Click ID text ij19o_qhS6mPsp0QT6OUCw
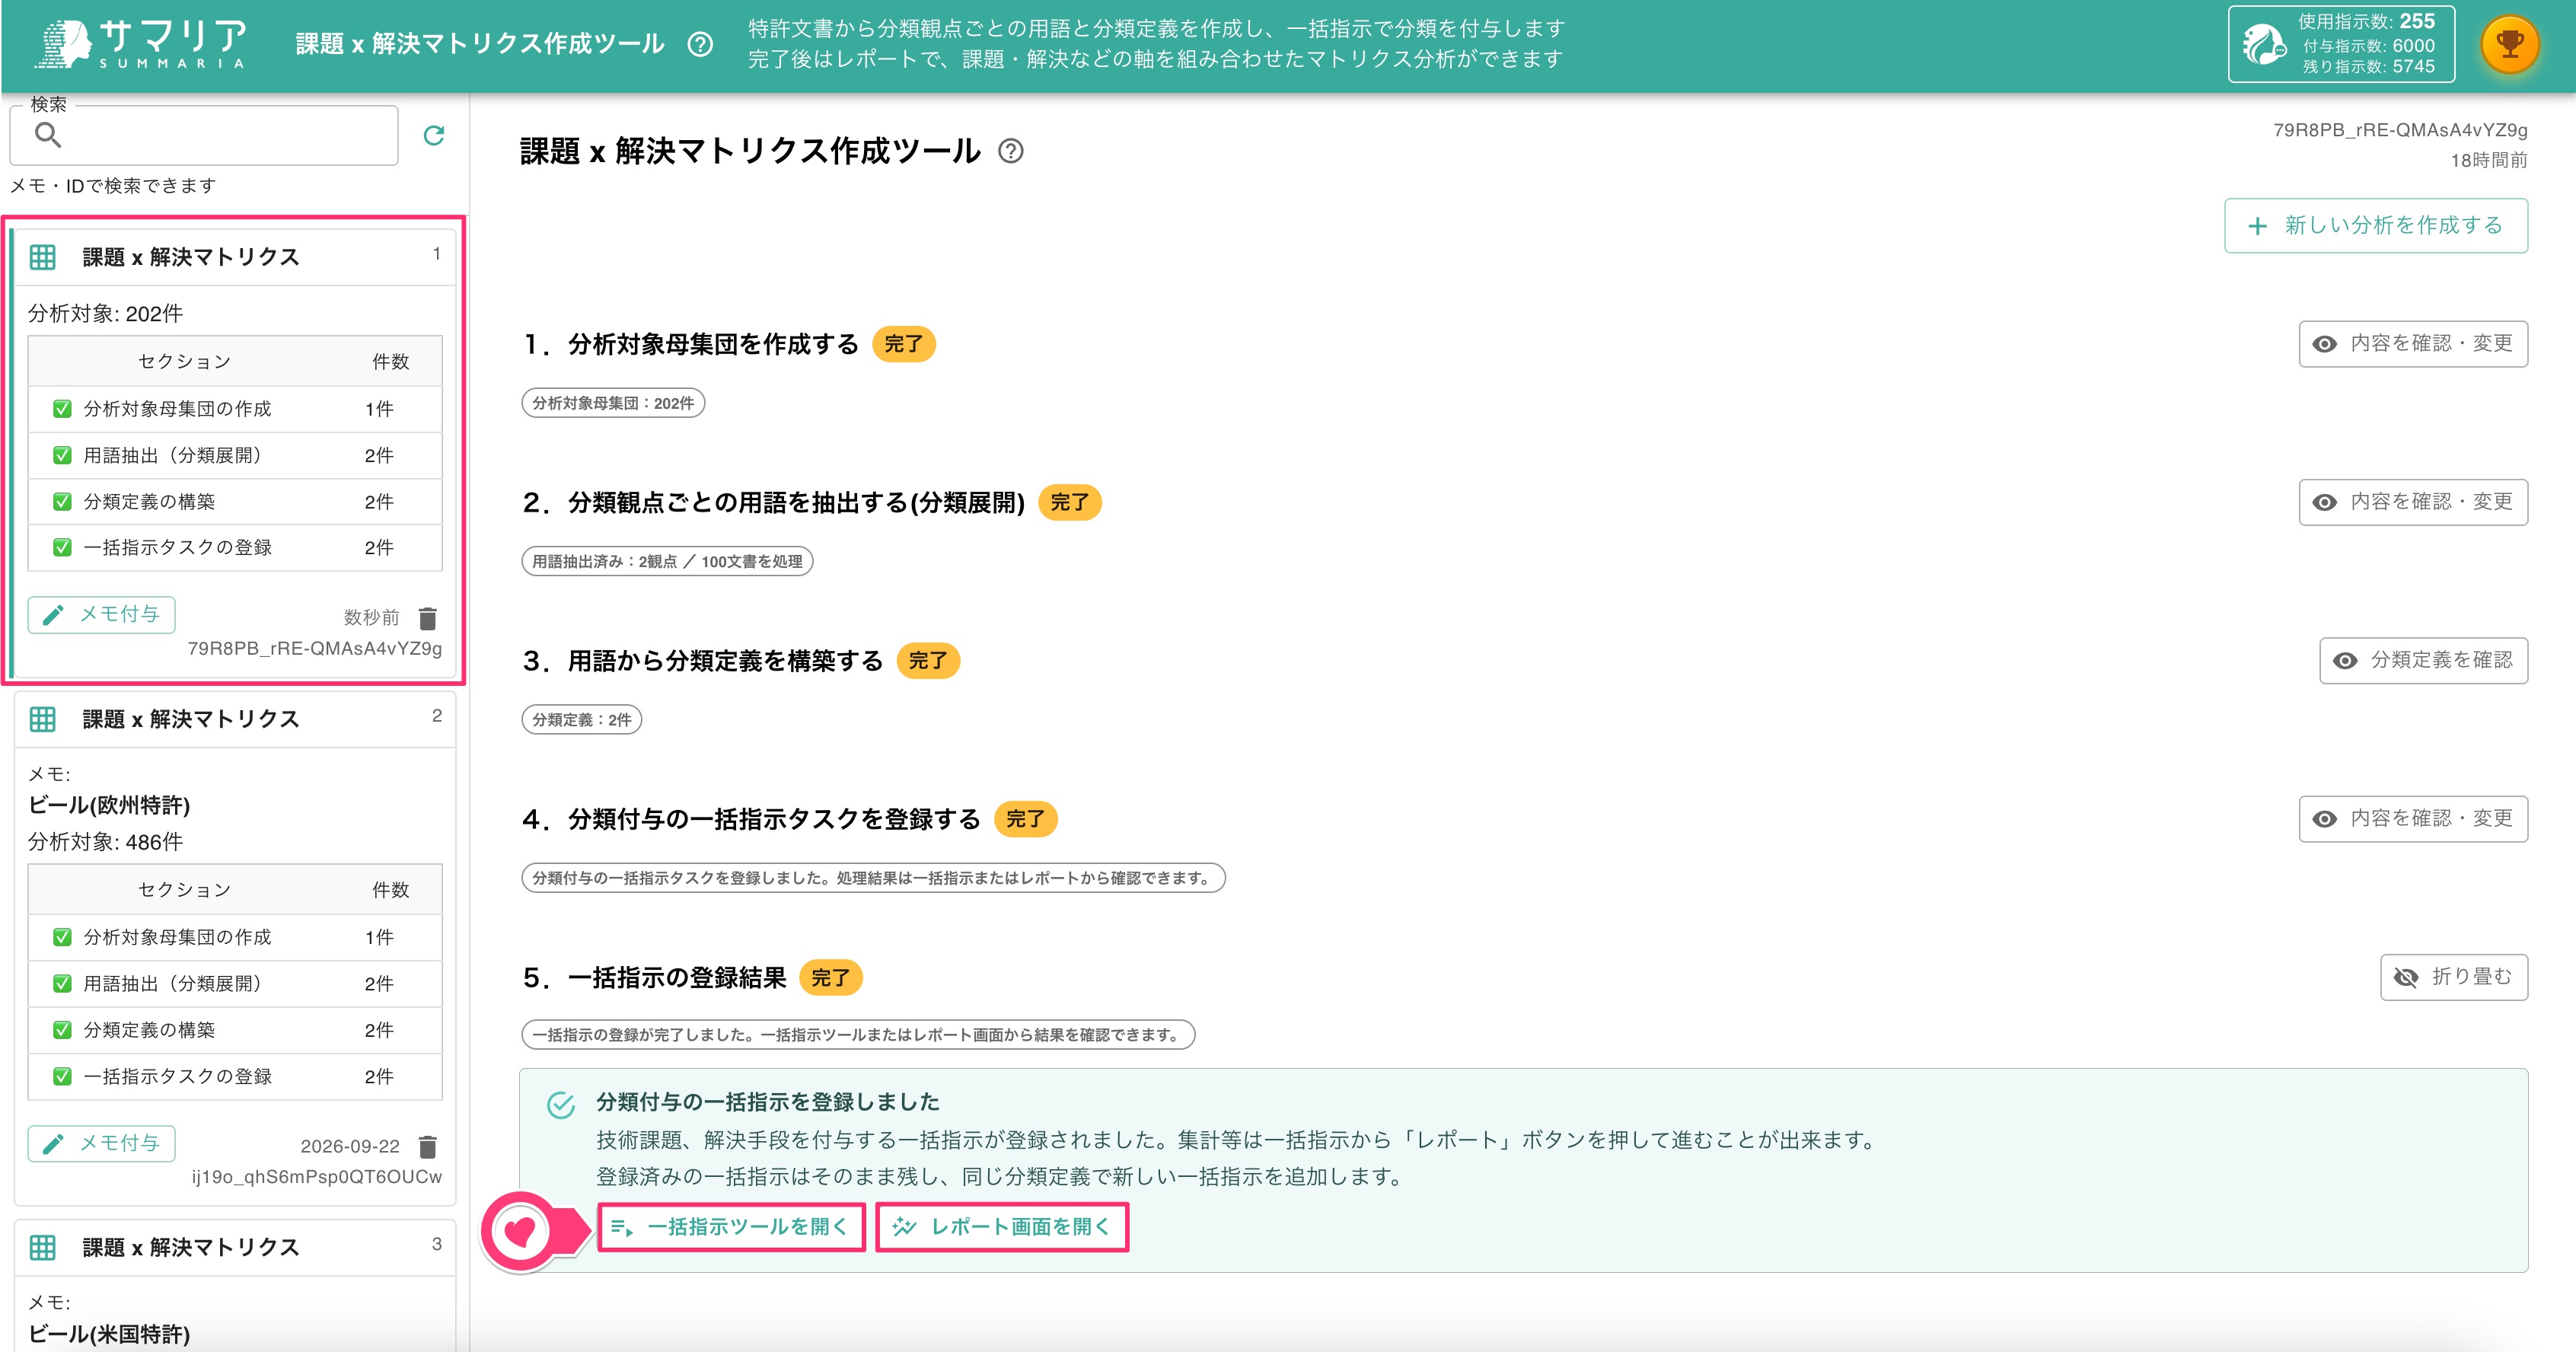The height and width of the screenshot is (1352, 2576). 316,1177
